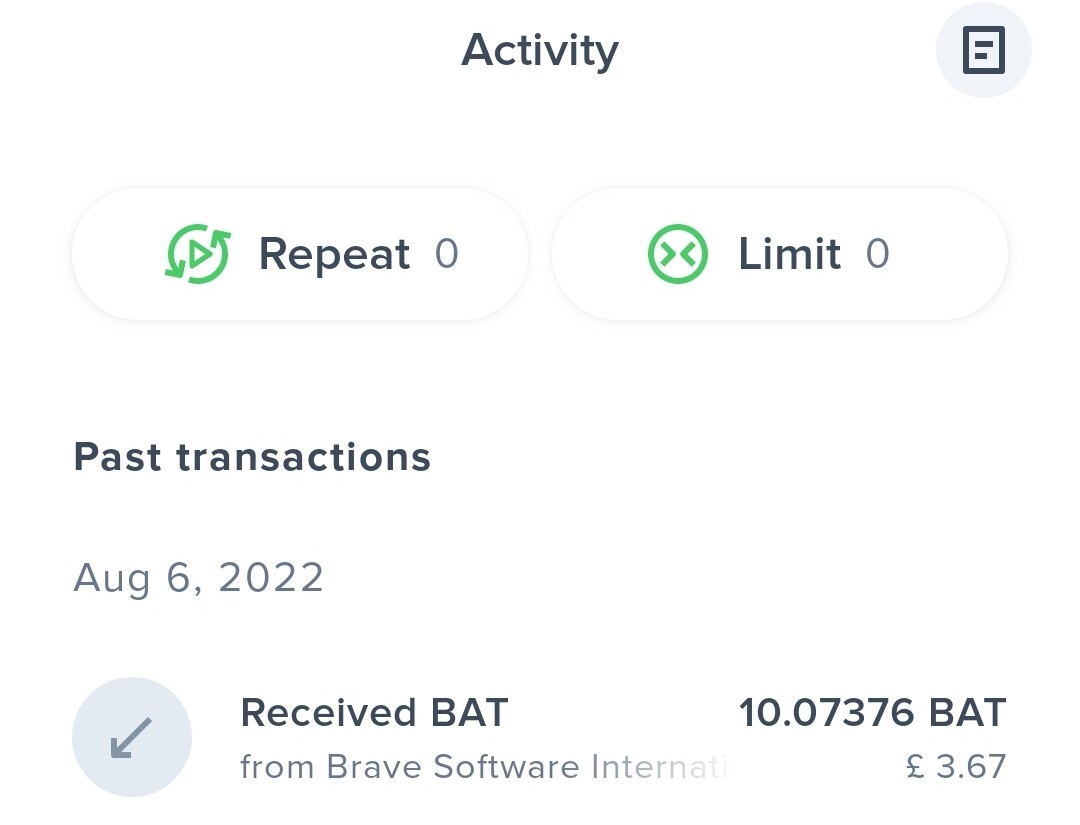Image resolution: width=1080 pixels, height=825 pixels.
Task: Click the BAT currency unit beside 10.07376
Action: [967, 713]
